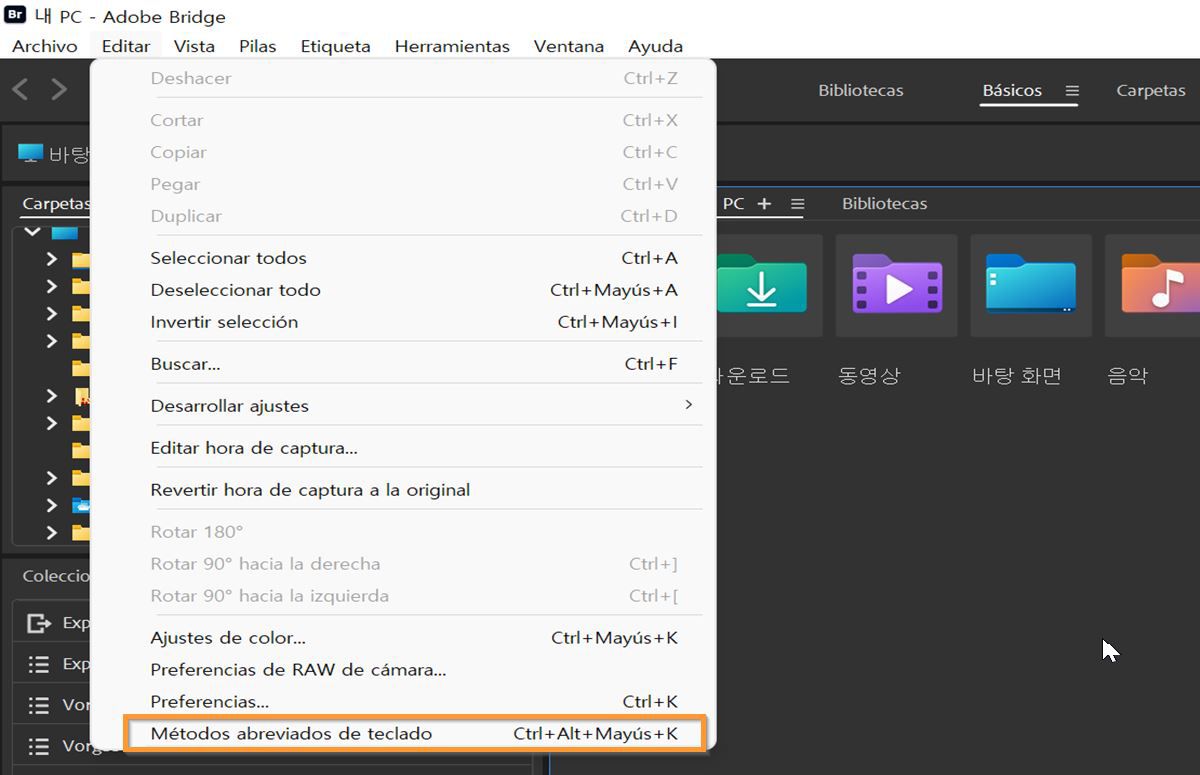Open Métodos abreviados de teclado
1200x775 pixels.
(416, 734)
